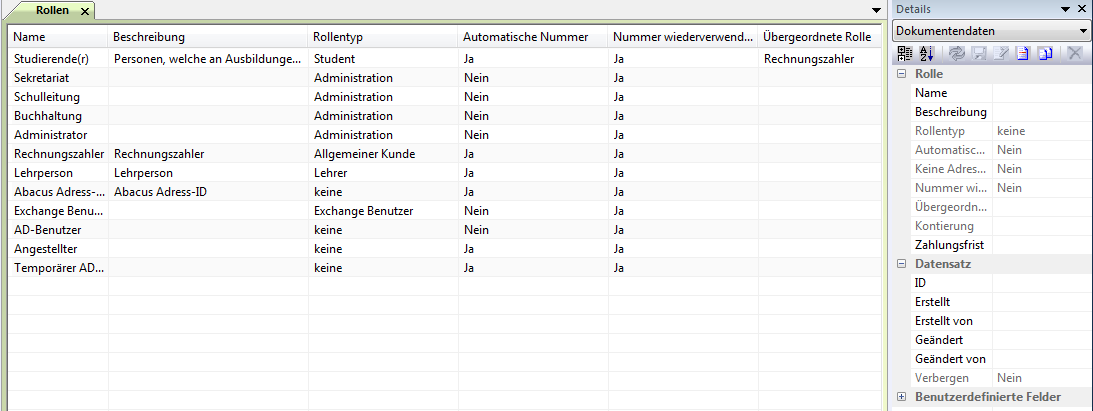
Task: Click the copy documents icon in Details toolbar
Action: 1045,54
